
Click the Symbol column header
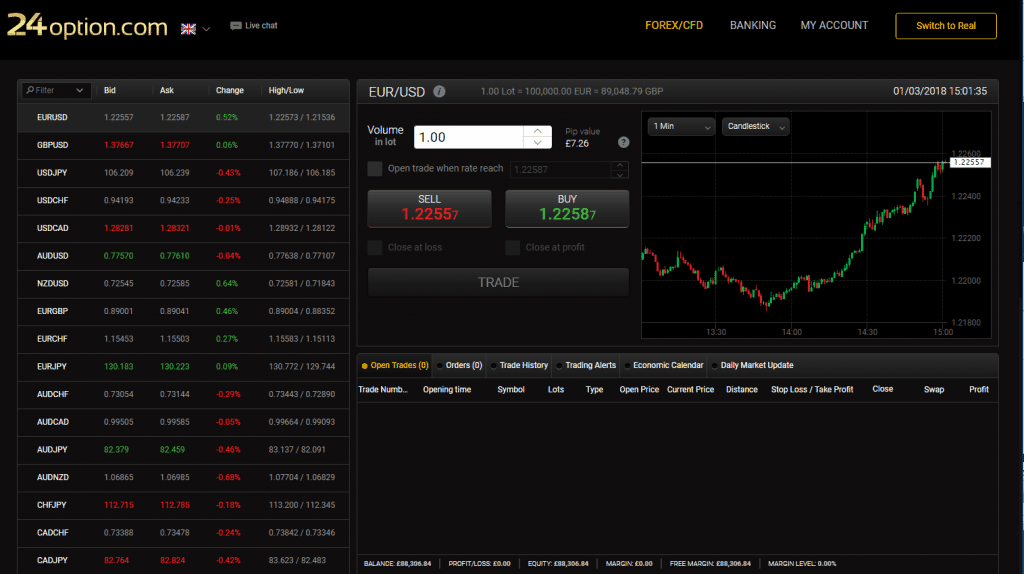511,390
